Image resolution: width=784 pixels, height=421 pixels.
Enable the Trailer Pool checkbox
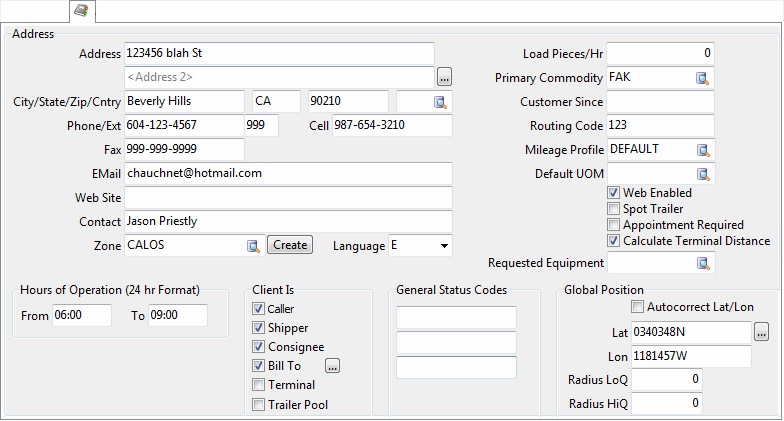pos(259,405)
